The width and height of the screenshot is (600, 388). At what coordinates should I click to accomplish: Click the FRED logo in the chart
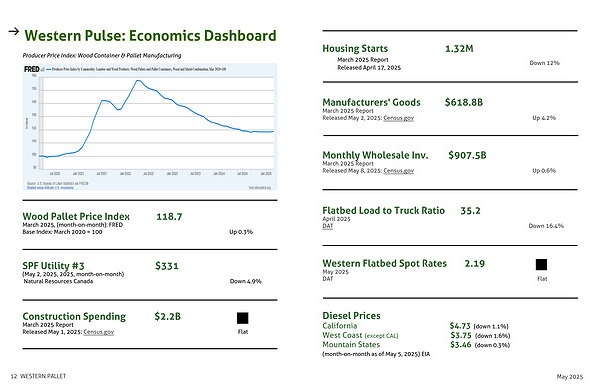click(32, 69)
